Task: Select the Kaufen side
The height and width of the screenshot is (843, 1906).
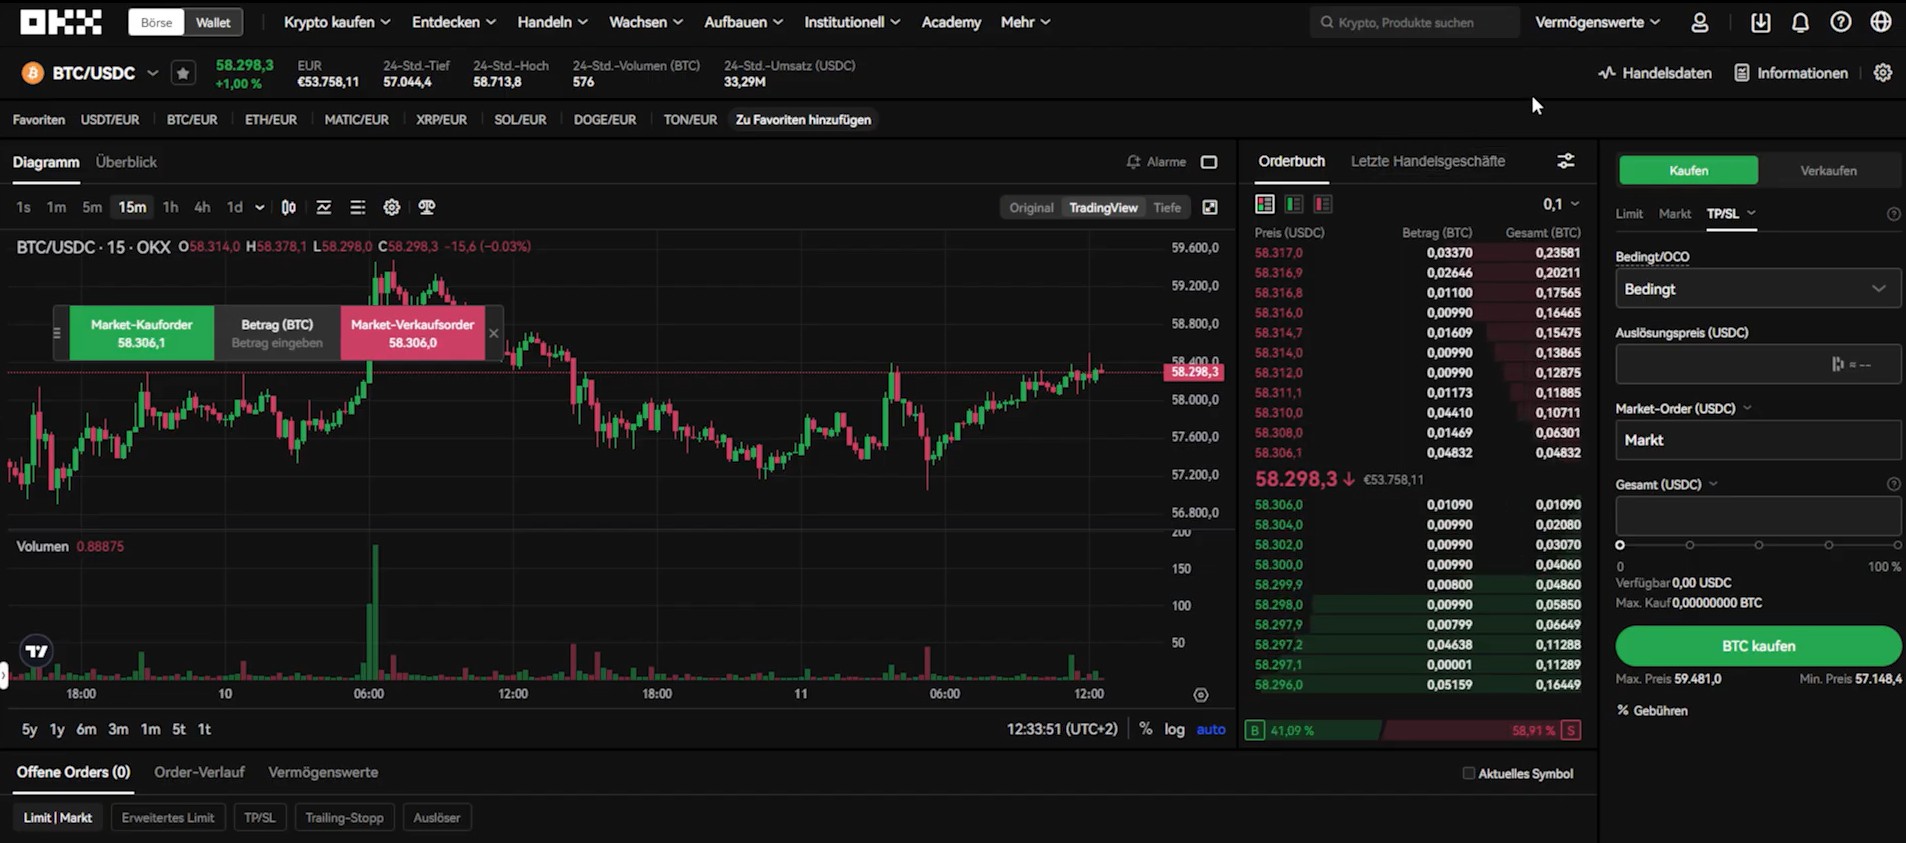Action: coord(1688,170)
